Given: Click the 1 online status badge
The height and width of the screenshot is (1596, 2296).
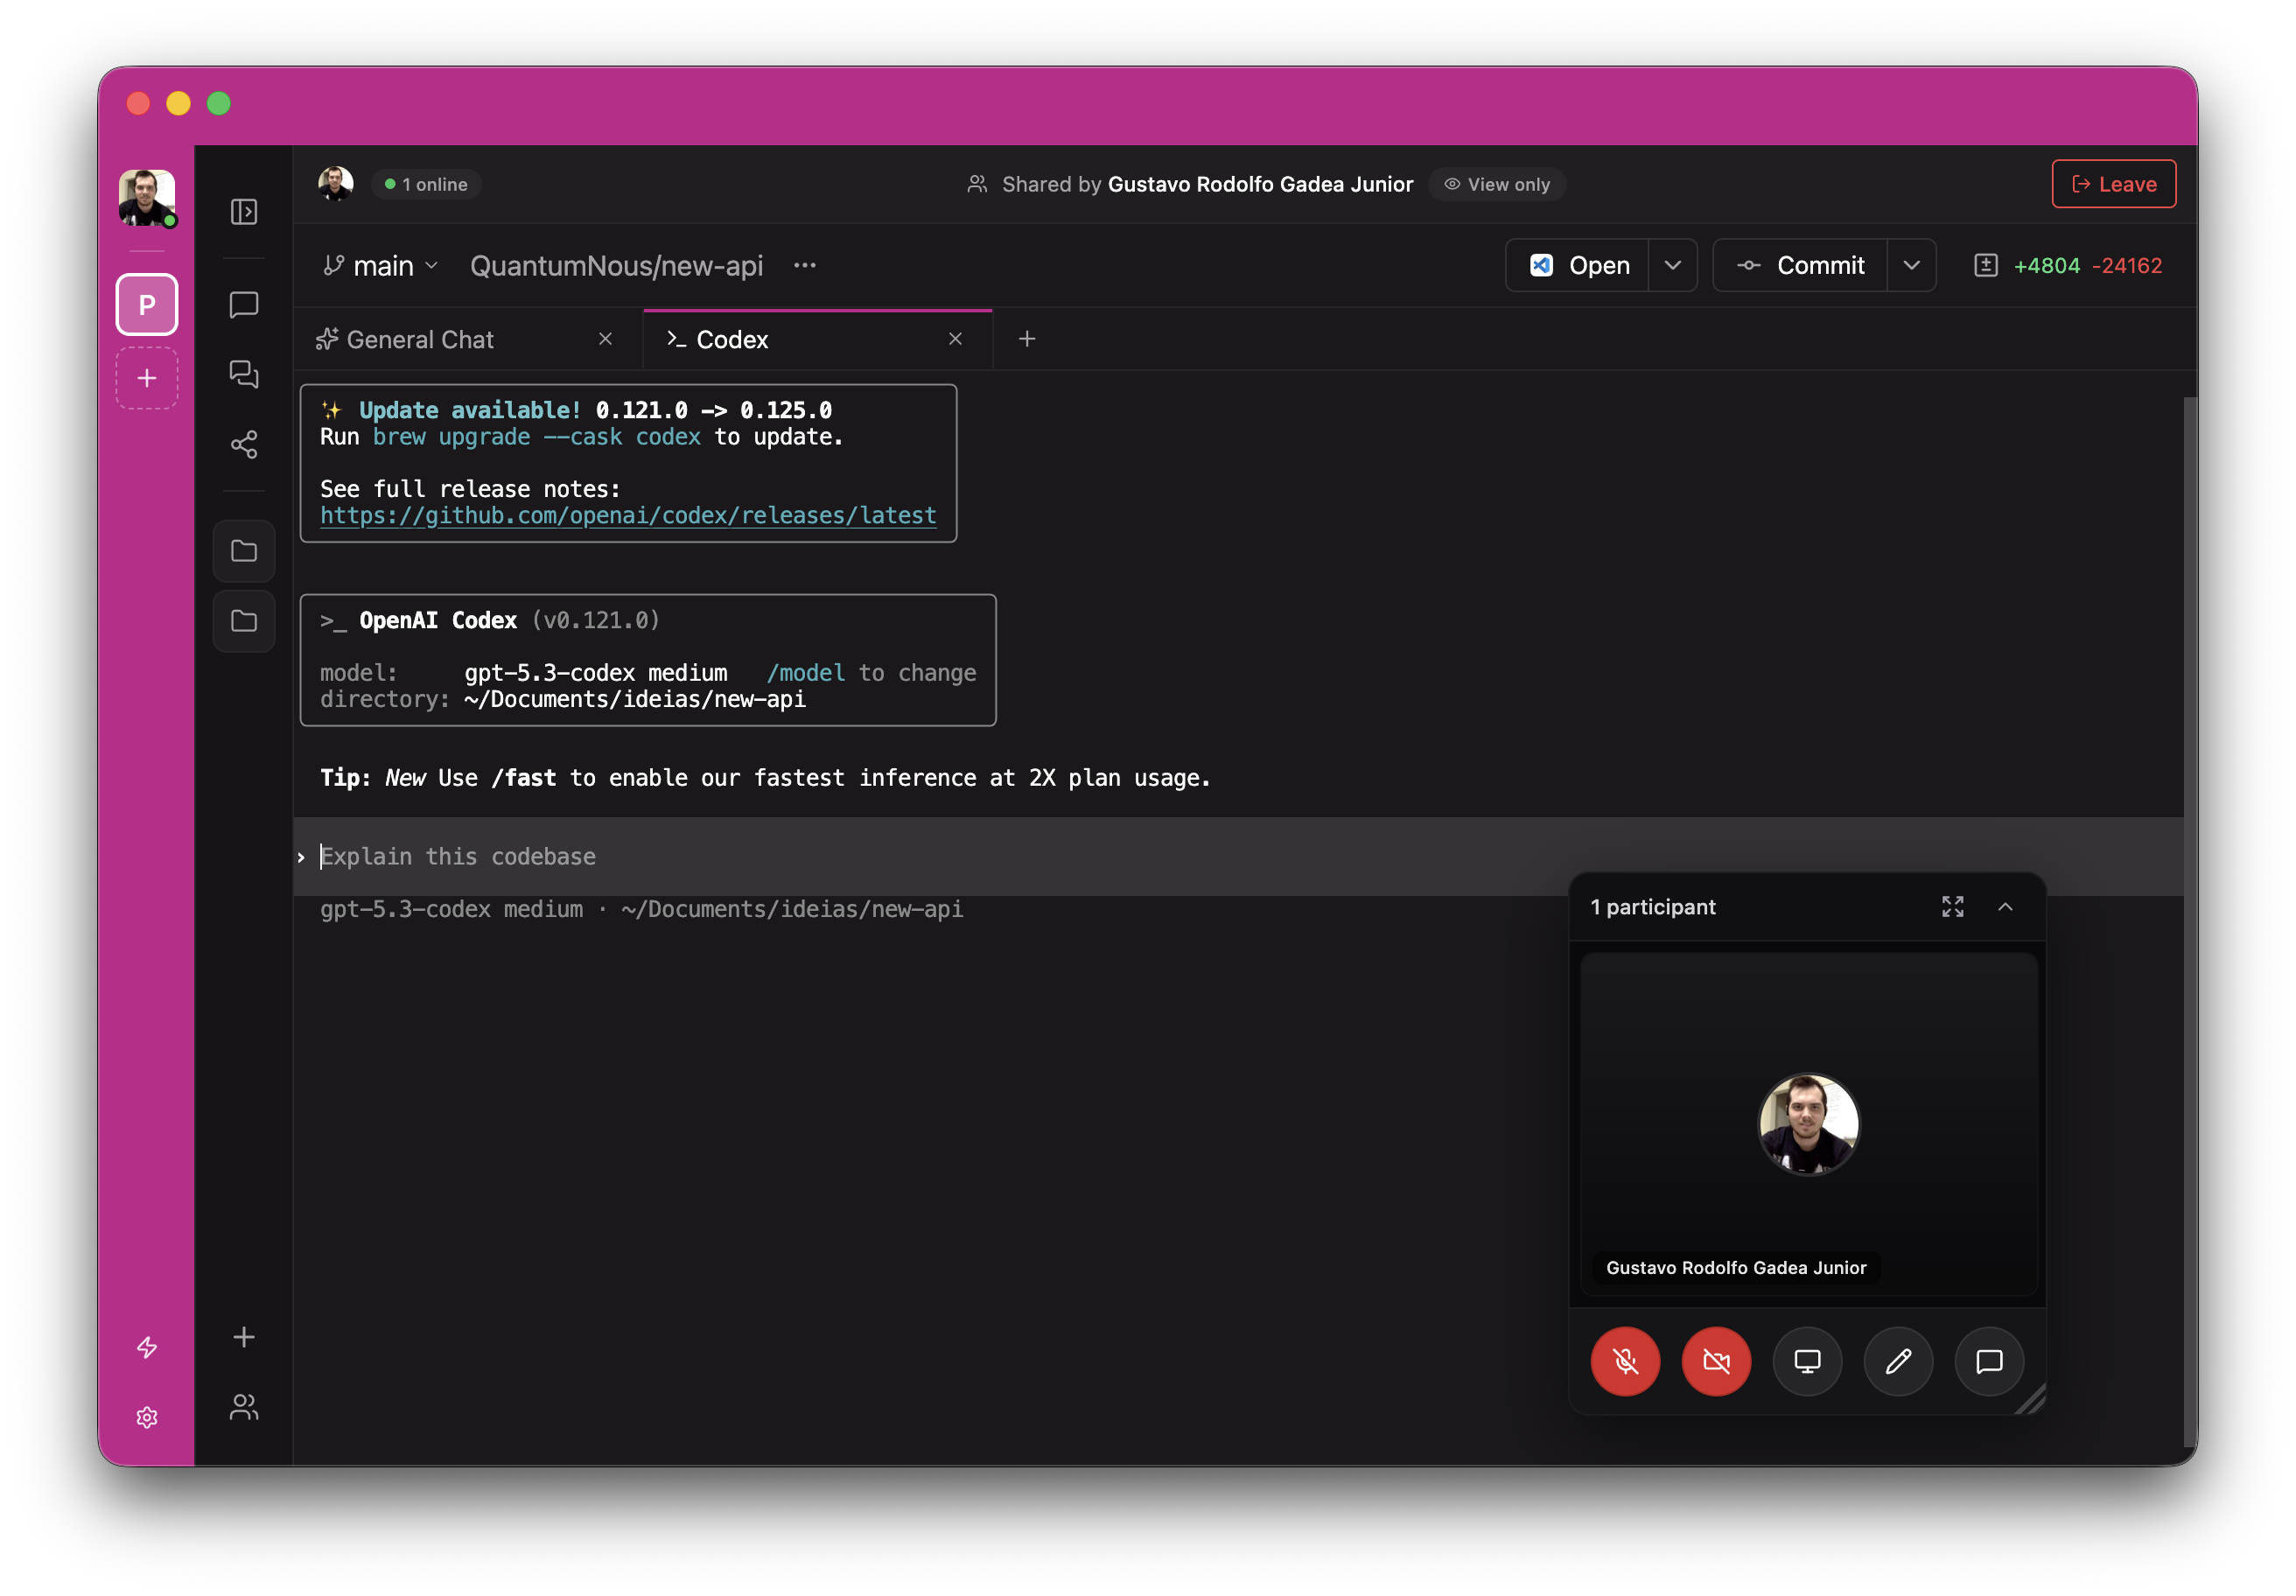Looking at the screenshot, I should tap(426, 184).
